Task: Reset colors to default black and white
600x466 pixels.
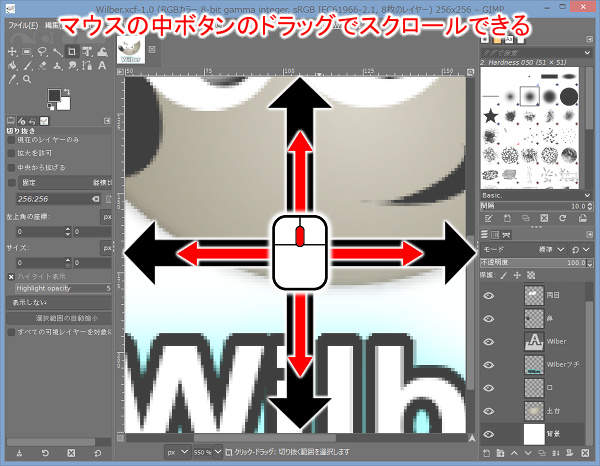Action: 51,106
